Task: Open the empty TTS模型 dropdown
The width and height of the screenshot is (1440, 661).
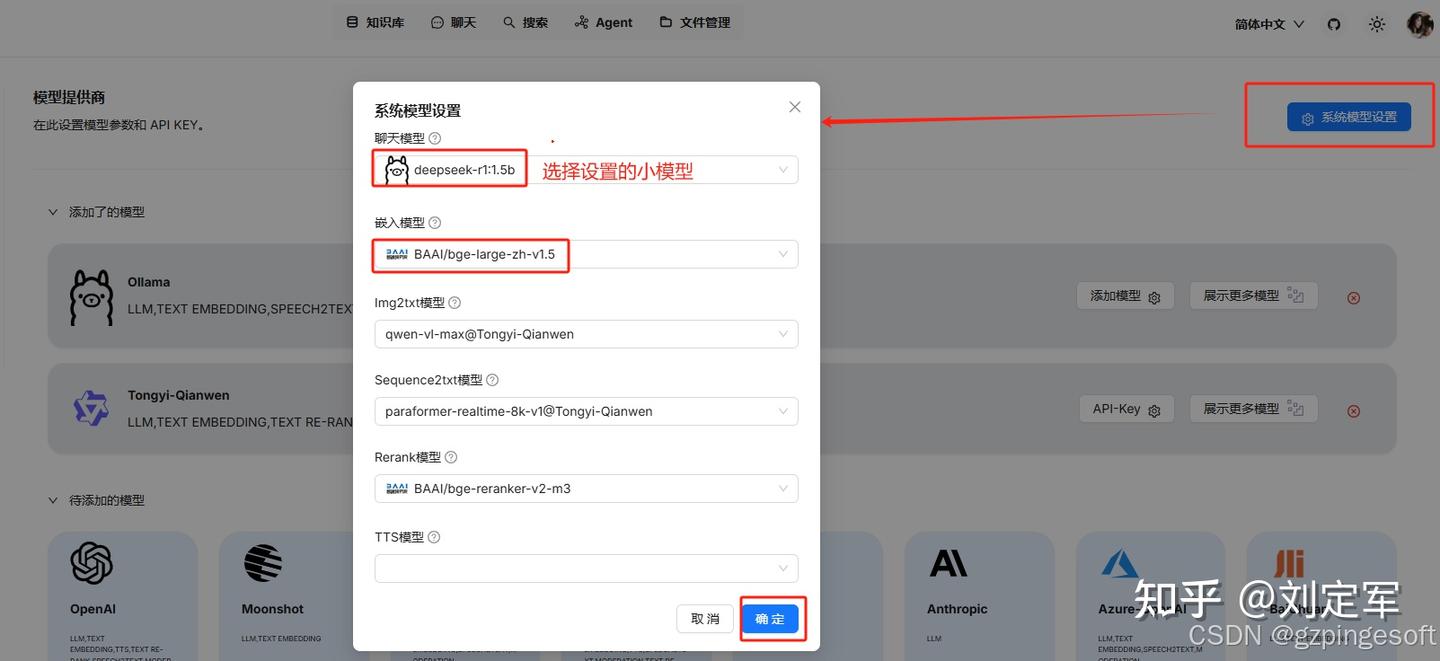Action: [586, 568]
